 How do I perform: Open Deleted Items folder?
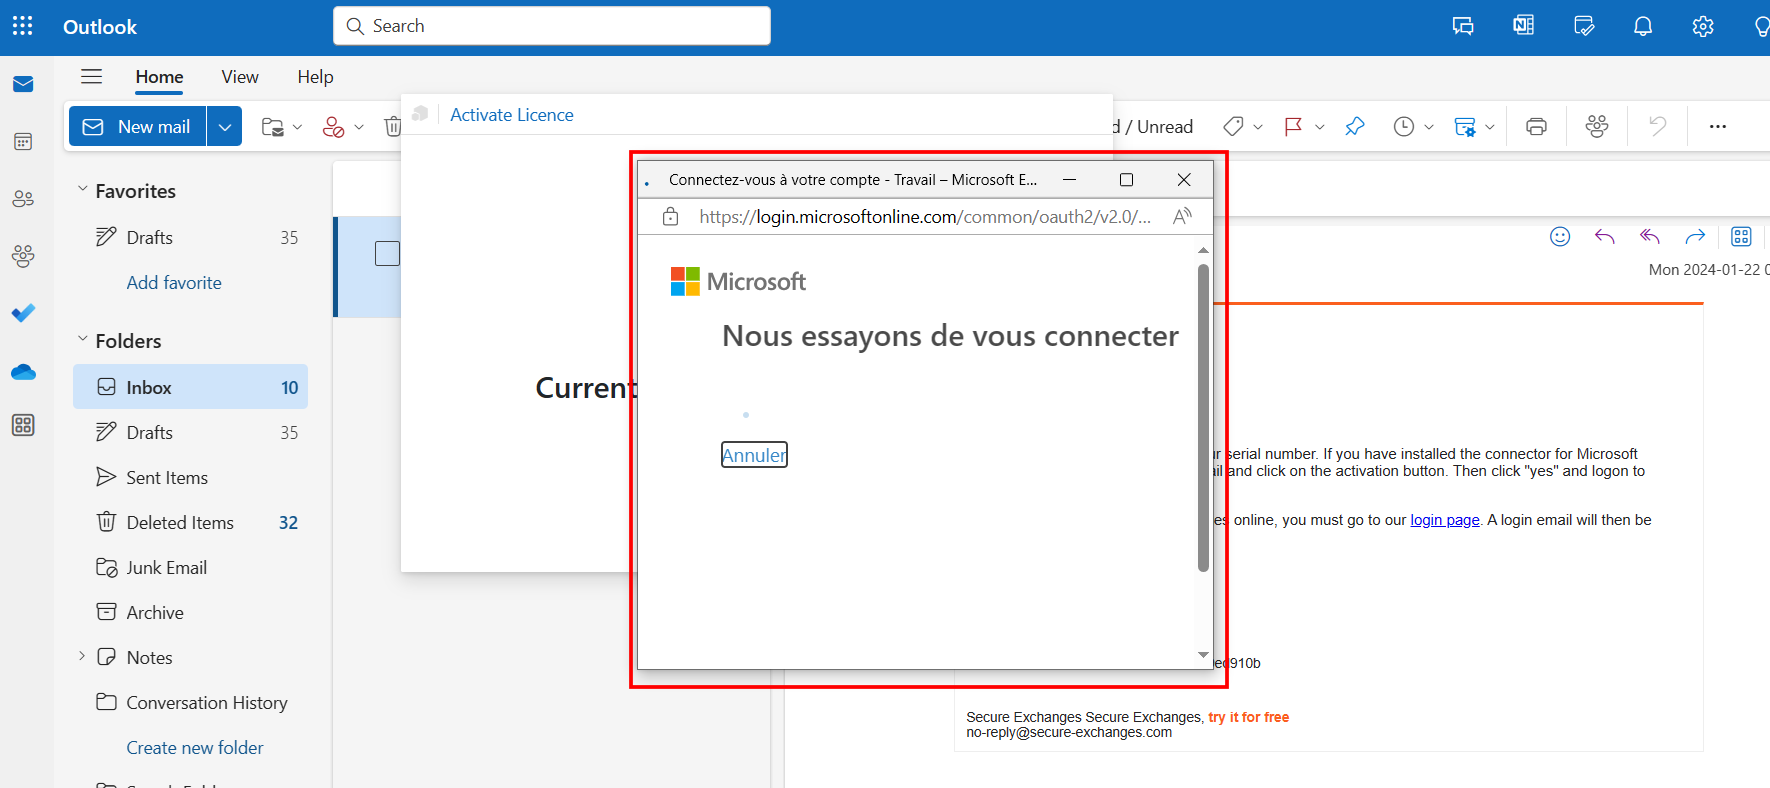[x=190, y=522]
